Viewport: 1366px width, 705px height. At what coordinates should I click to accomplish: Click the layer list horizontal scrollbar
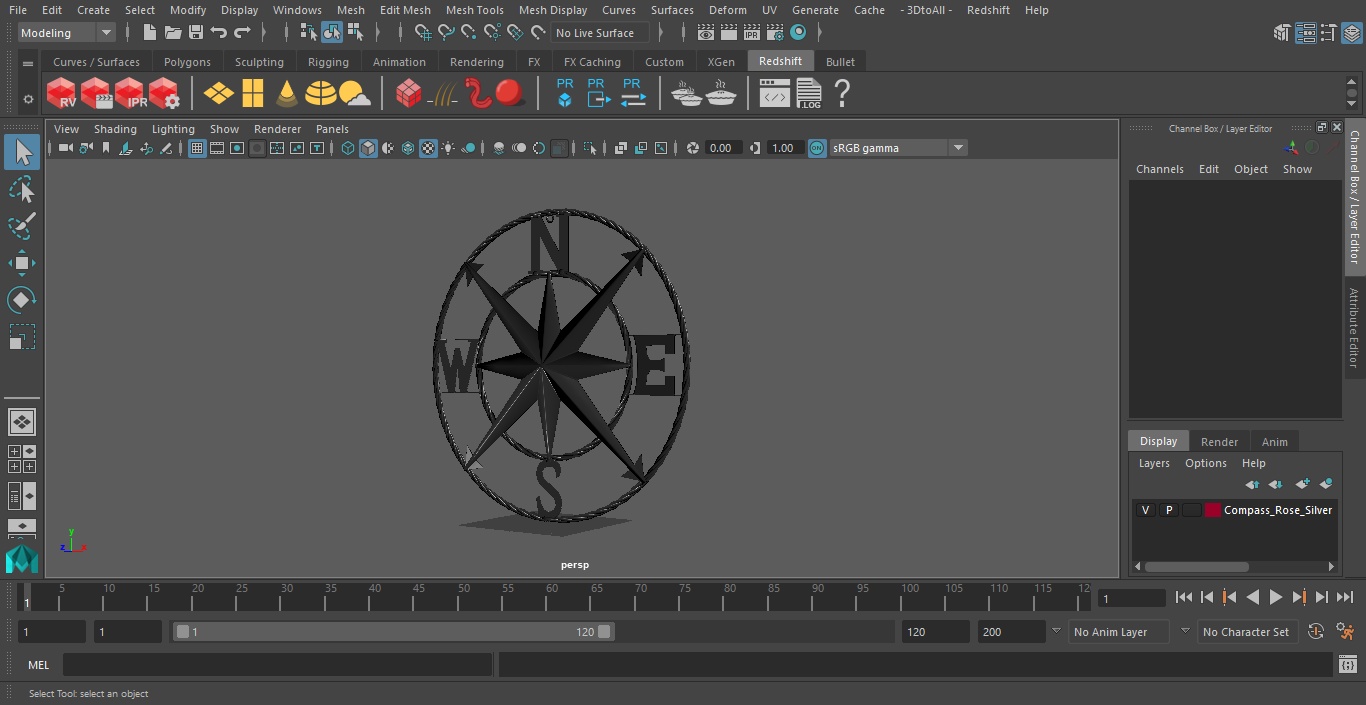click(x=1196, y=566)
